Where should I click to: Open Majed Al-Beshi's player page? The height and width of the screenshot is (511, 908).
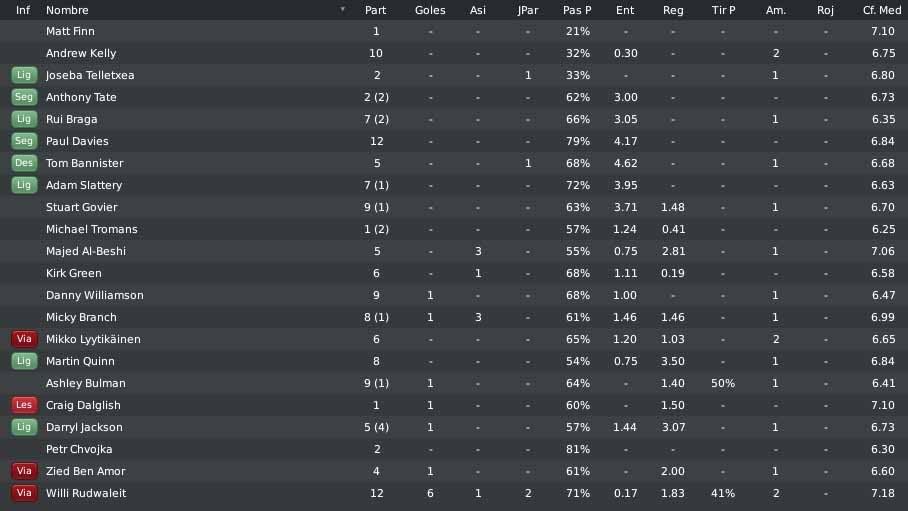(x=86, y=251)
